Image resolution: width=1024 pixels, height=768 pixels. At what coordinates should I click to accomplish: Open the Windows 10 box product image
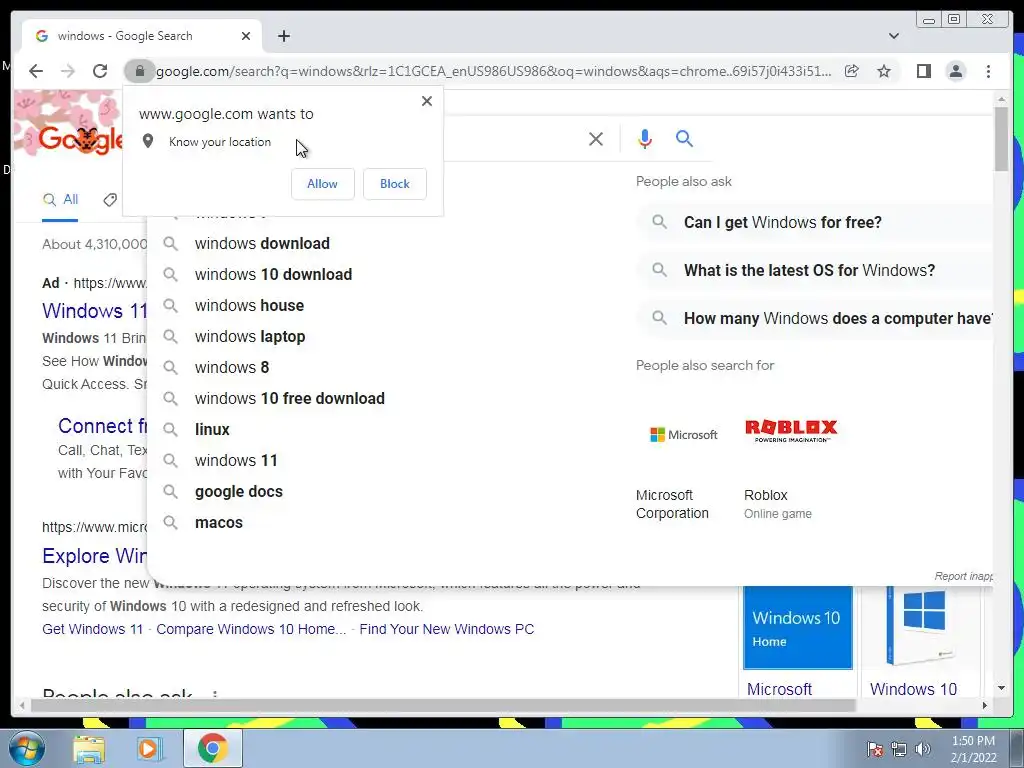921,627
